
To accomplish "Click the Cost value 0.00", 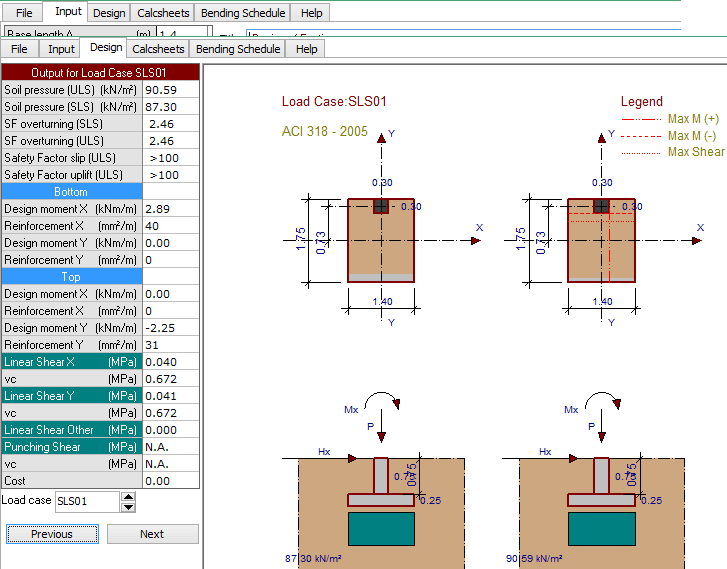I will (x=171, y=481).
